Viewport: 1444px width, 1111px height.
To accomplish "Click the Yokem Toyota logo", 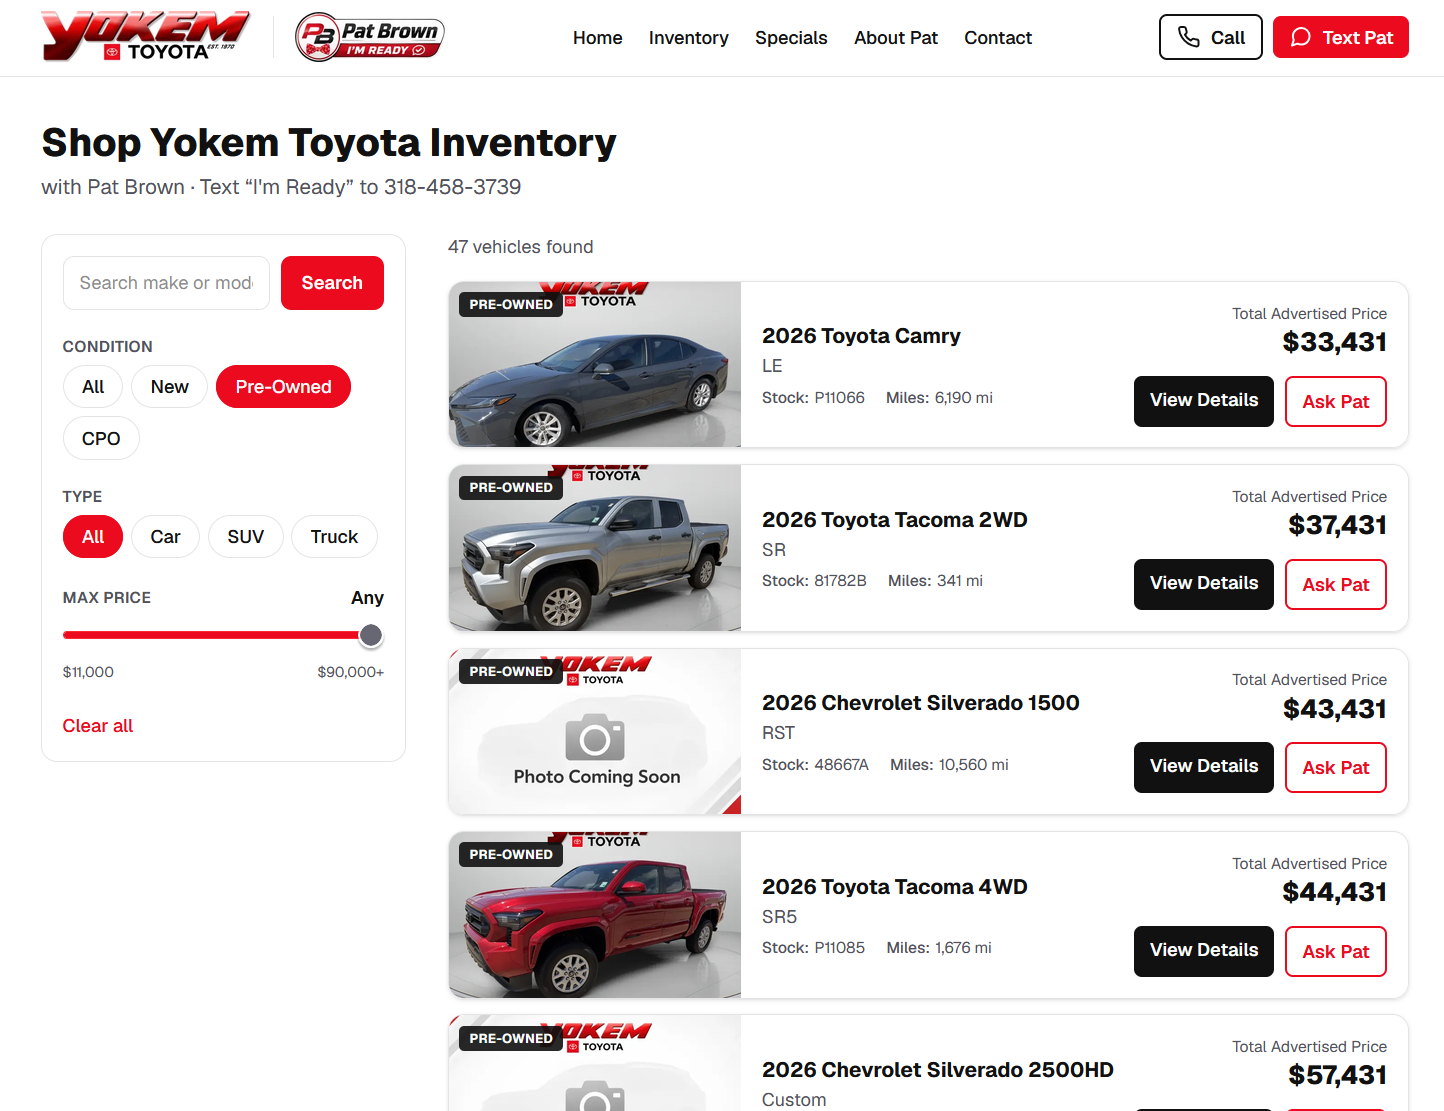I will coord(145,37).
